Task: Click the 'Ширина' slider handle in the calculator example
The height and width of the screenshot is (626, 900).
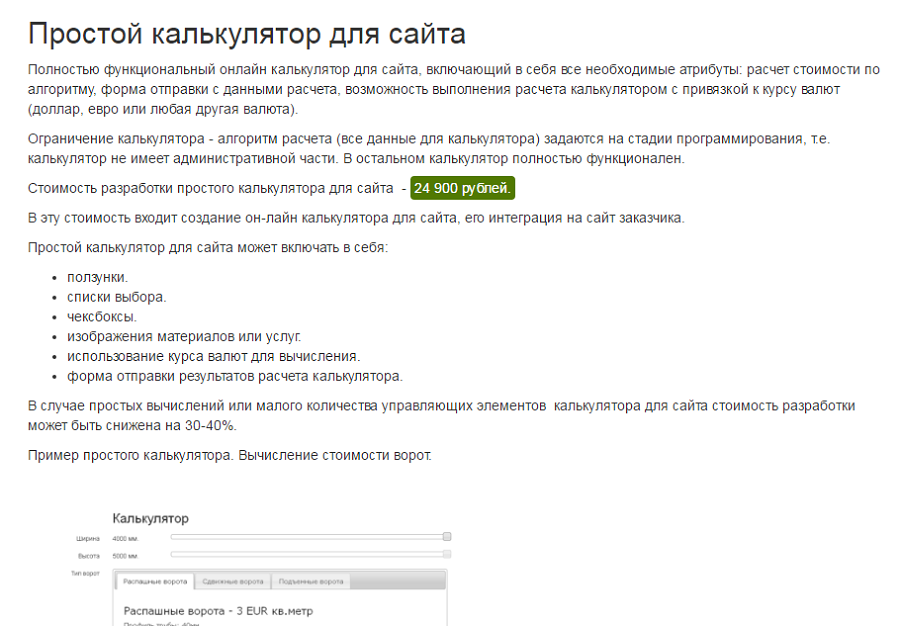Action: (447, 536)
